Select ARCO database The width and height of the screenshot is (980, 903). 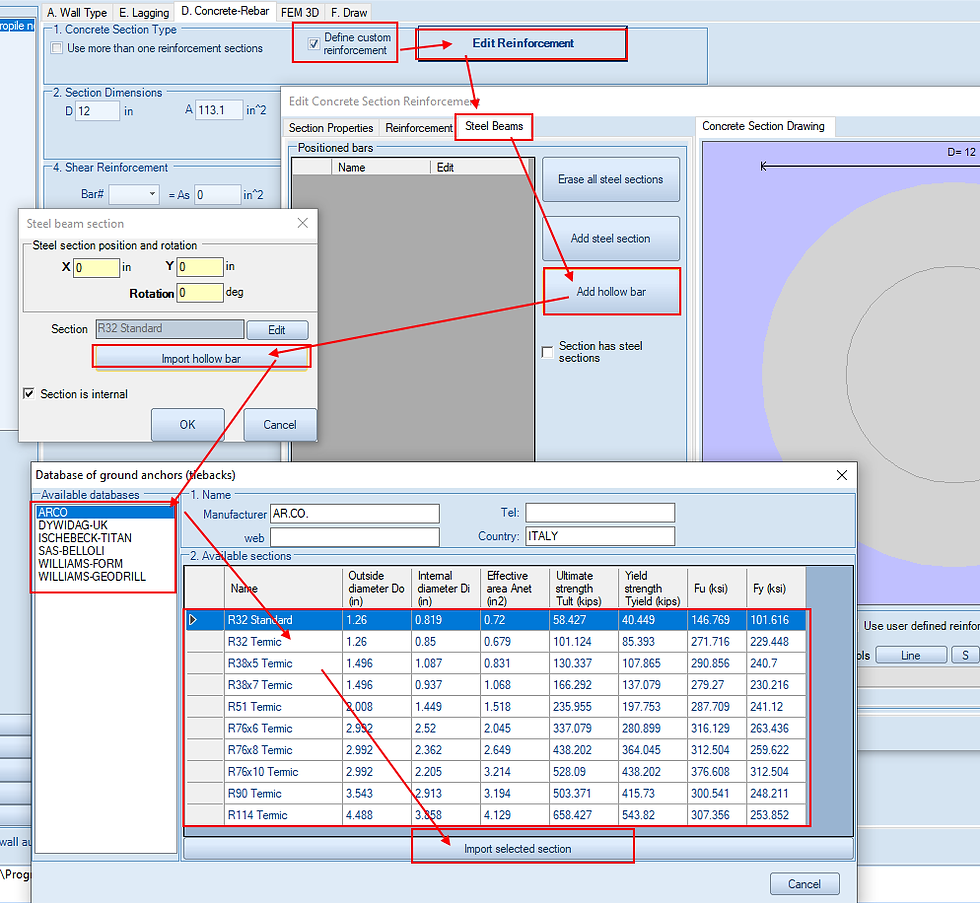tap(105, 512)
